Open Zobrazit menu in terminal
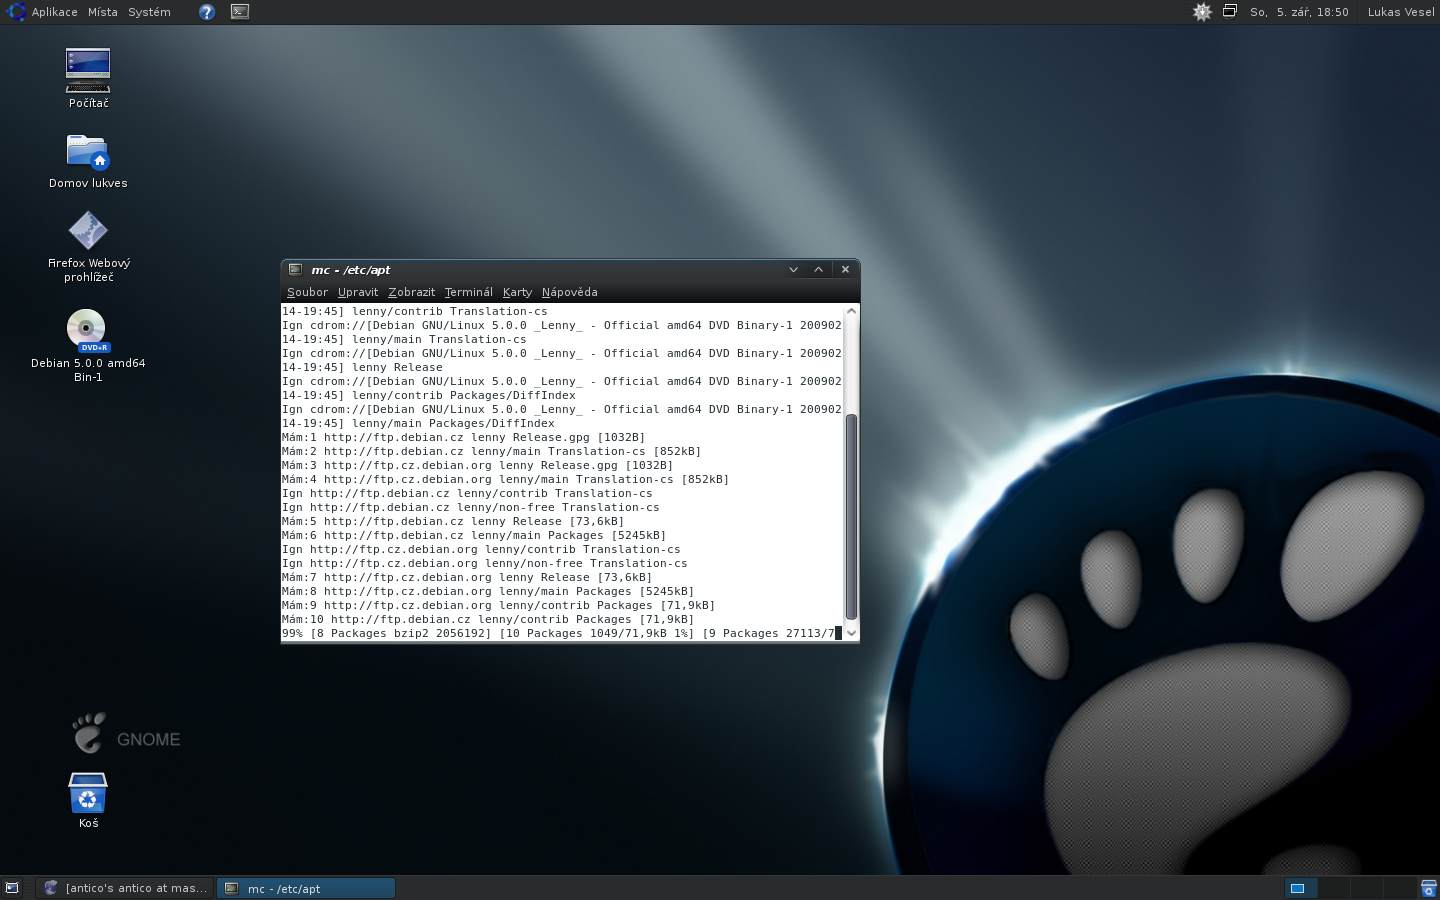Viewport: 1440px width, 900px height. tap(411, 292)
